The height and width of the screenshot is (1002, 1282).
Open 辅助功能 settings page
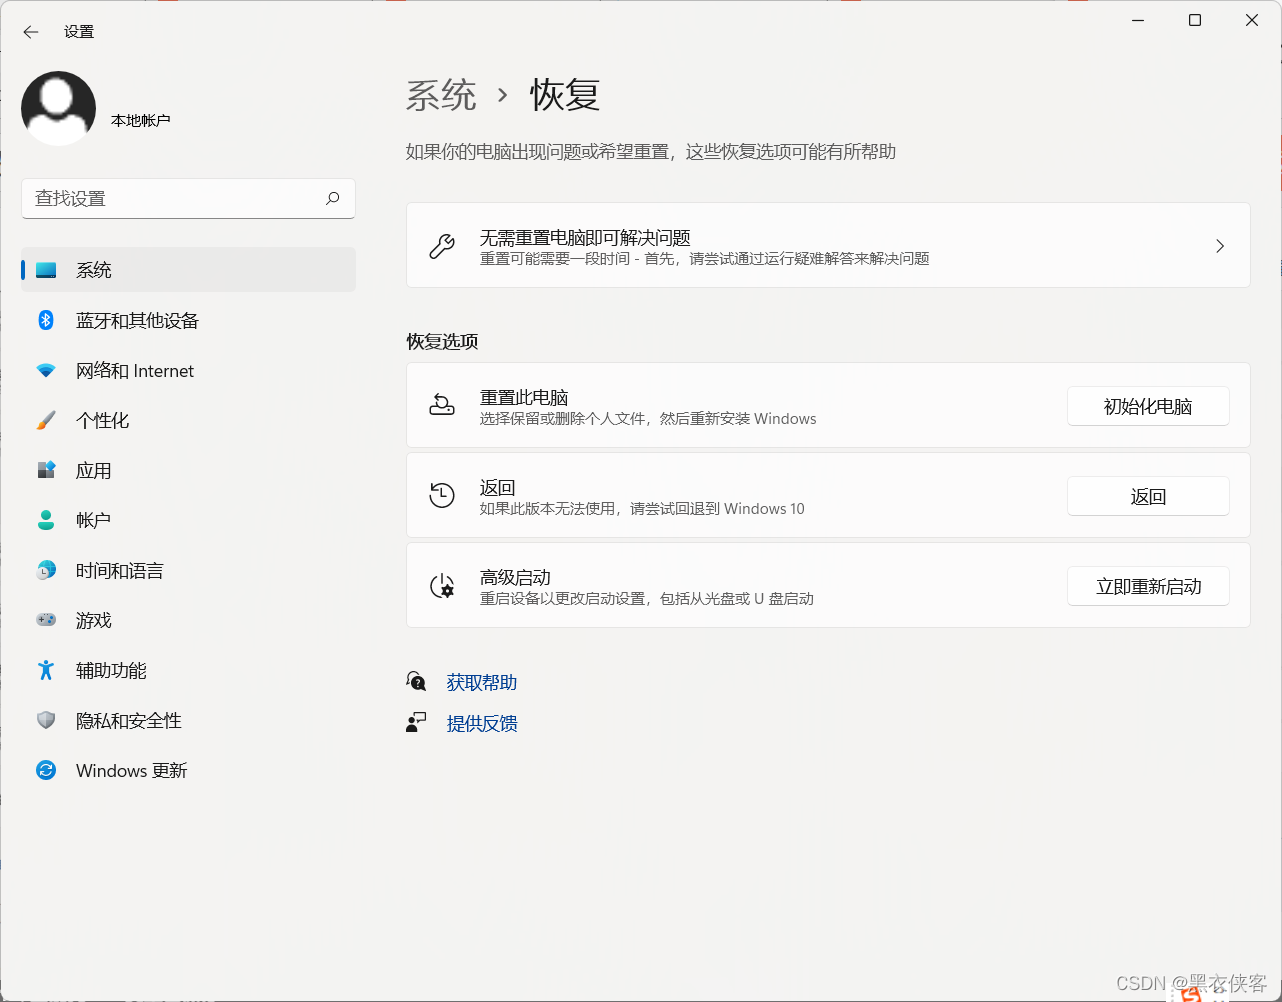pyautogui.click(x=188, y=670)
